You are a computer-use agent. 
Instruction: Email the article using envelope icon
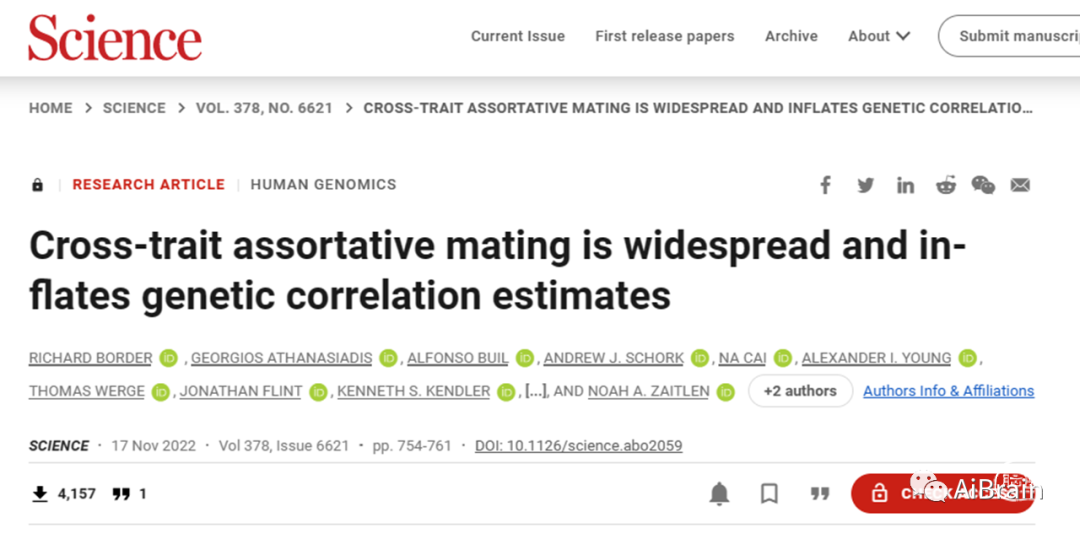coord(1020,185)
